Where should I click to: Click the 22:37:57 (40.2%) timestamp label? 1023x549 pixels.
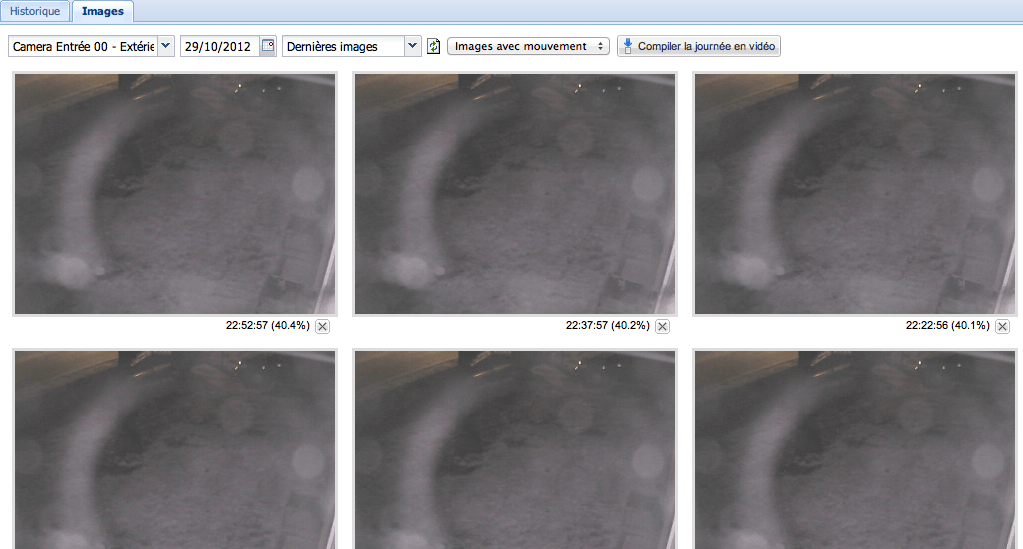[607, 325]
